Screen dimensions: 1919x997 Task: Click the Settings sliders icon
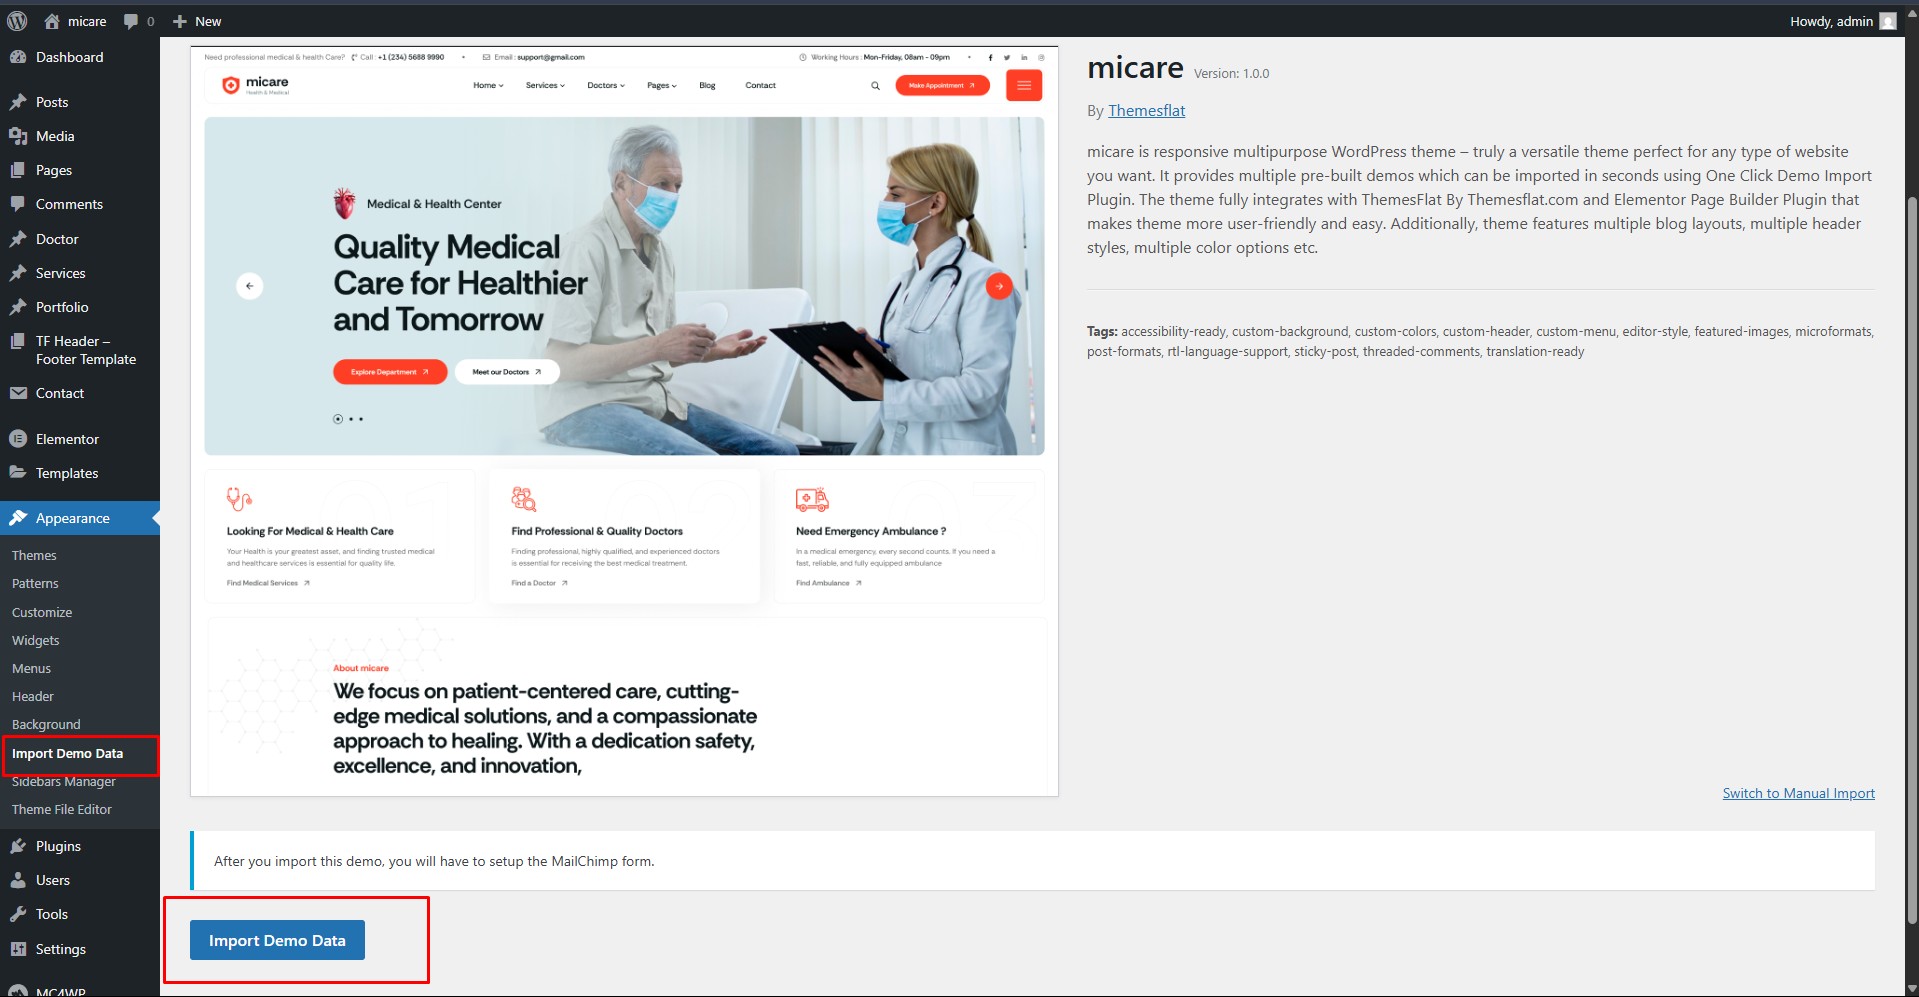point(18,949)
